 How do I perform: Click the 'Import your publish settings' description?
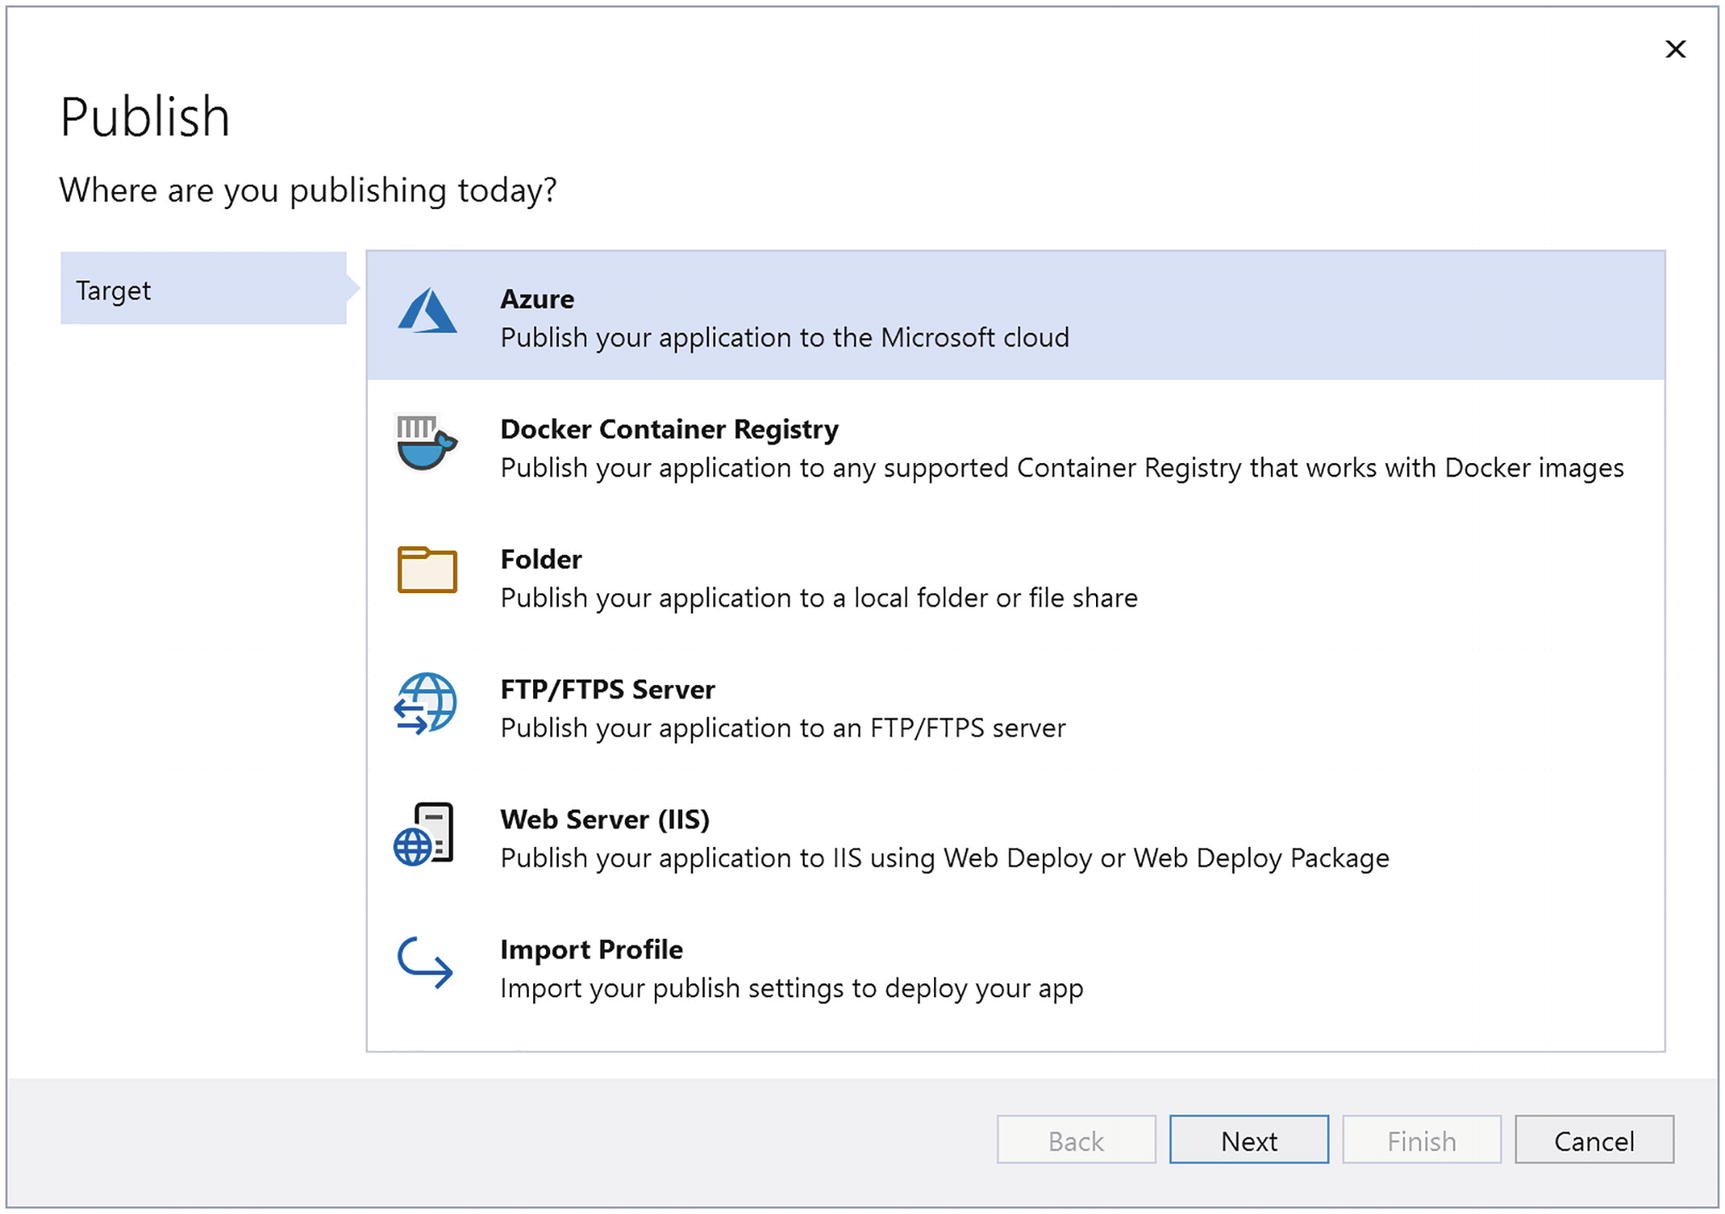tap(791, 988)
